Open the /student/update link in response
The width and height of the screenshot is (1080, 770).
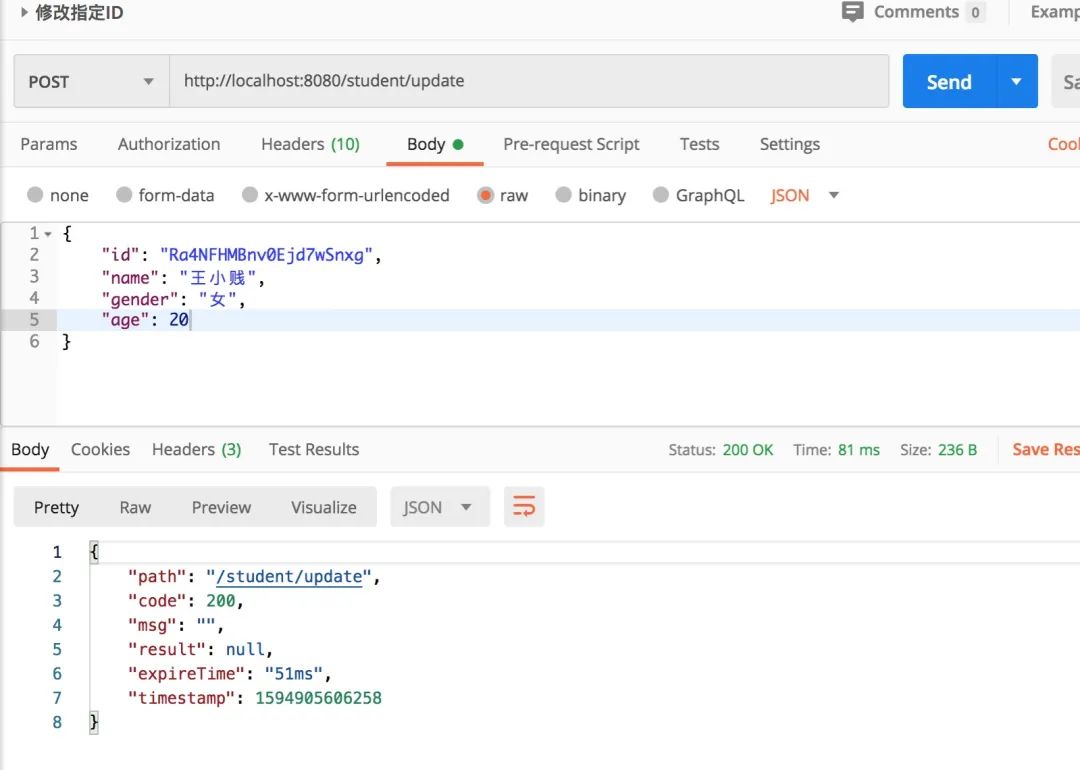[x=289, y=576]
